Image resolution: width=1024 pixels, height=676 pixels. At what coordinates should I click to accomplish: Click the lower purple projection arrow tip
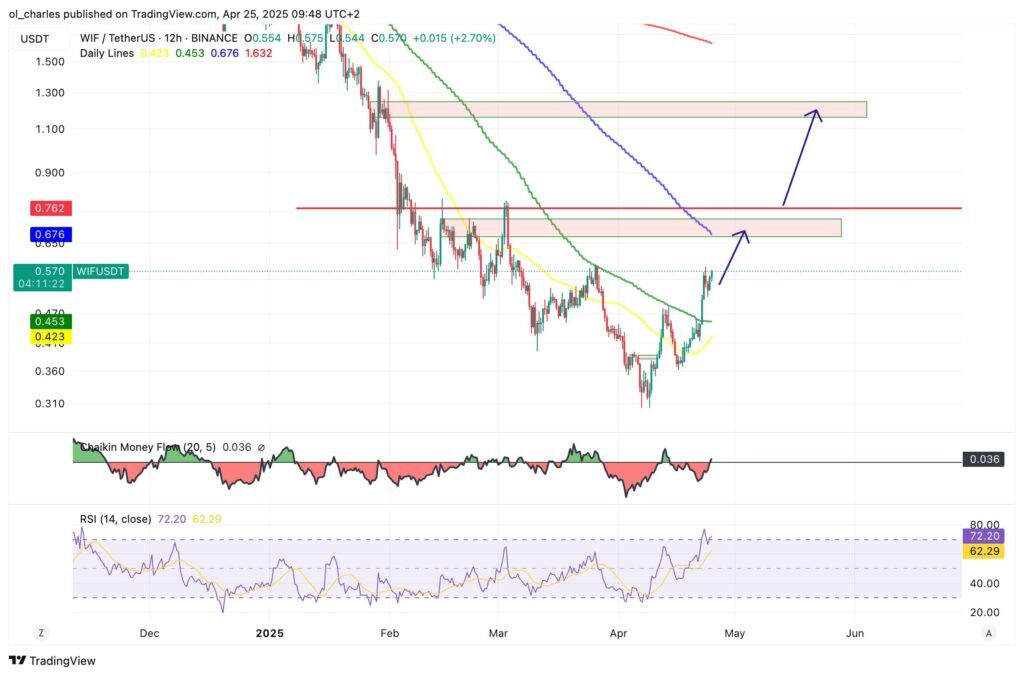[744, 232]
